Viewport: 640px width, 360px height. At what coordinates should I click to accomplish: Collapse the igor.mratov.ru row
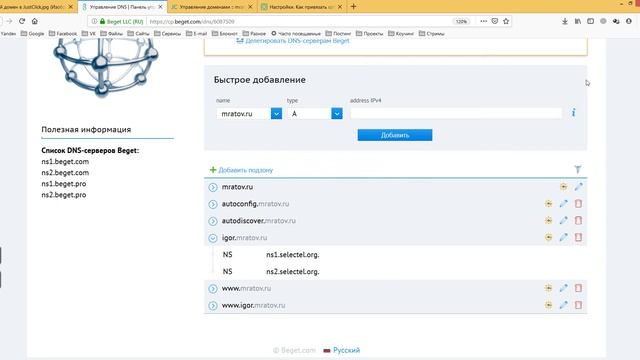(x=213, y=238)
